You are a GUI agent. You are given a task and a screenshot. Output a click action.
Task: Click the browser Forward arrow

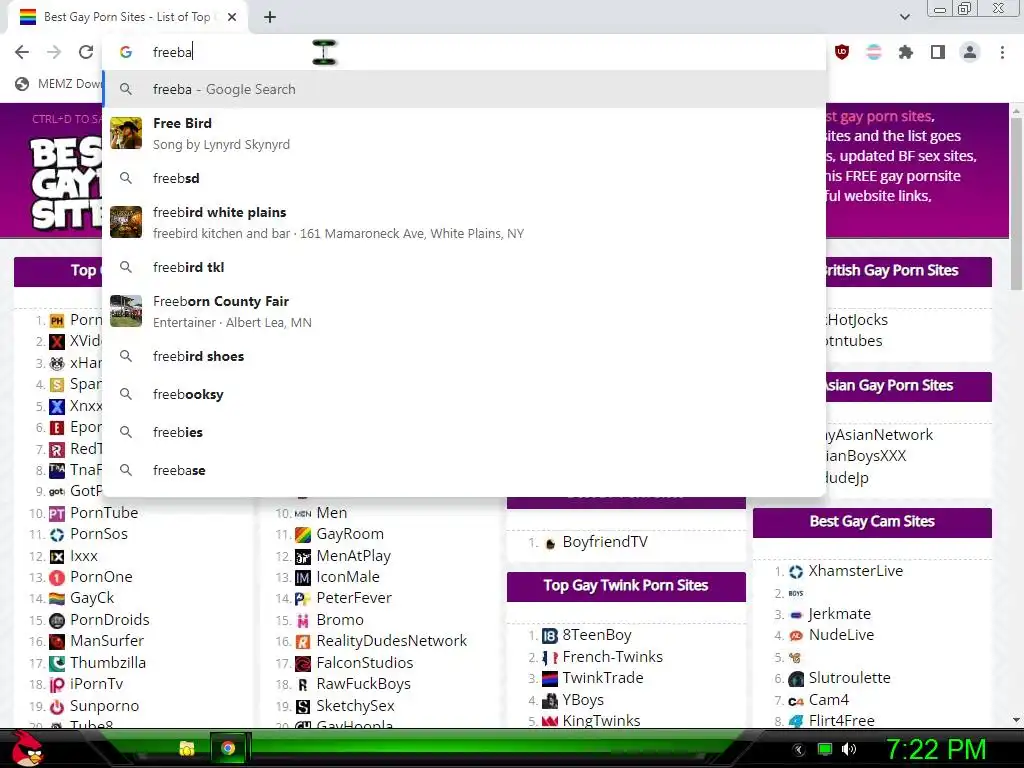54,52
